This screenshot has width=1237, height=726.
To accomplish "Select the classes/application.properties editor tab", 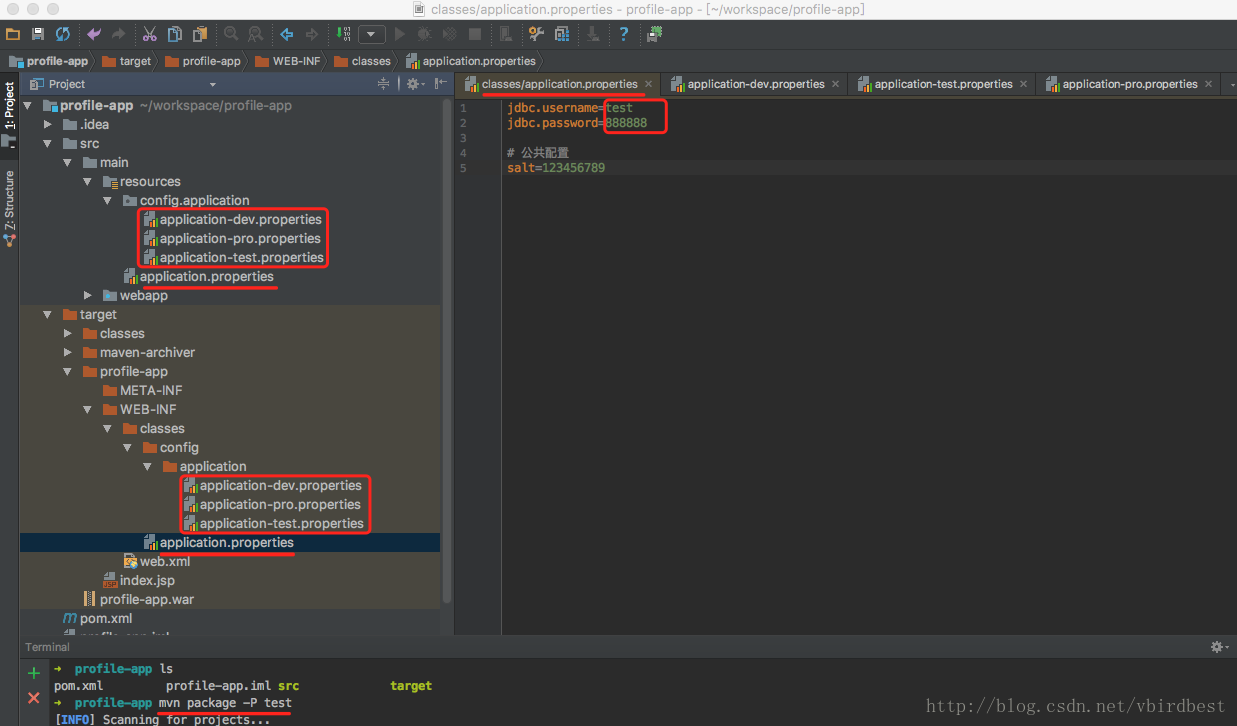I will click(x=558, y=84).
